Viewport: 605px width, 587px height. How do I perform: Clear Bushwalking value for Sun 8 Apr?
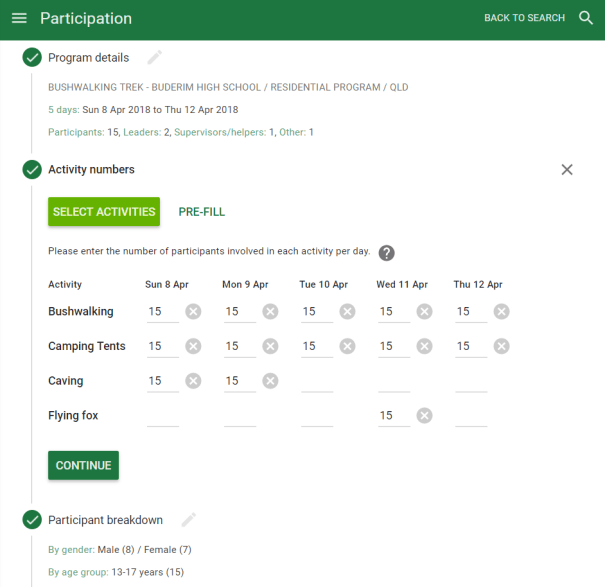pos(193,312)
